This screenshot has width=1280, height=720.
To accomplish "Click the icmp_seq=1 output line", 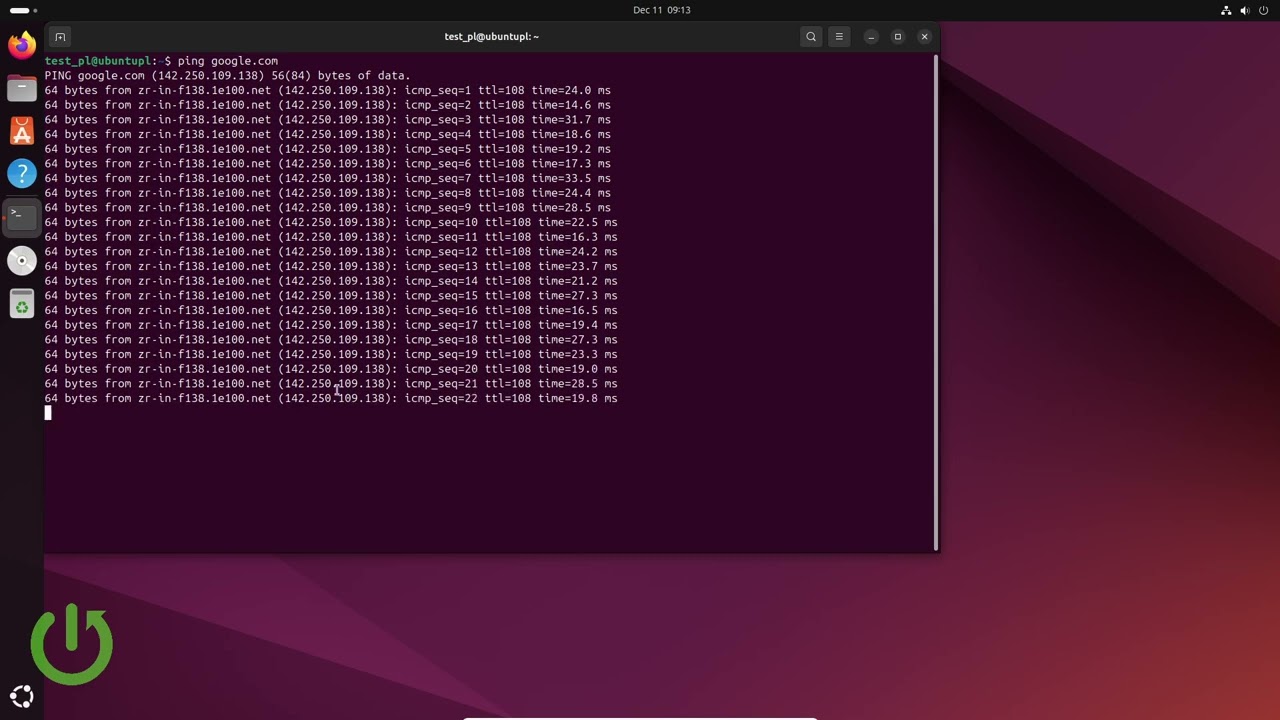I will pyautogui.click(x=327, y=90).
